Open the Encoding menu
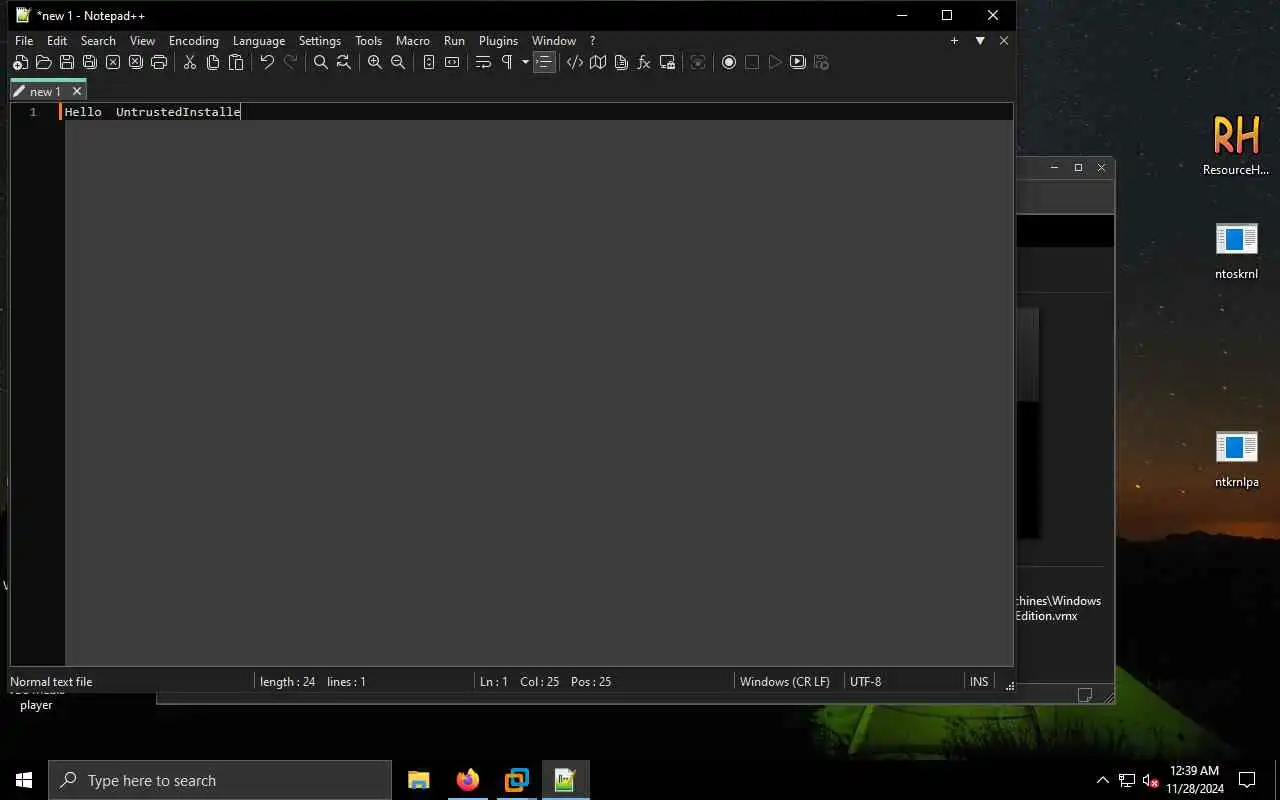 pyautogui.click(x=193, y=41)
